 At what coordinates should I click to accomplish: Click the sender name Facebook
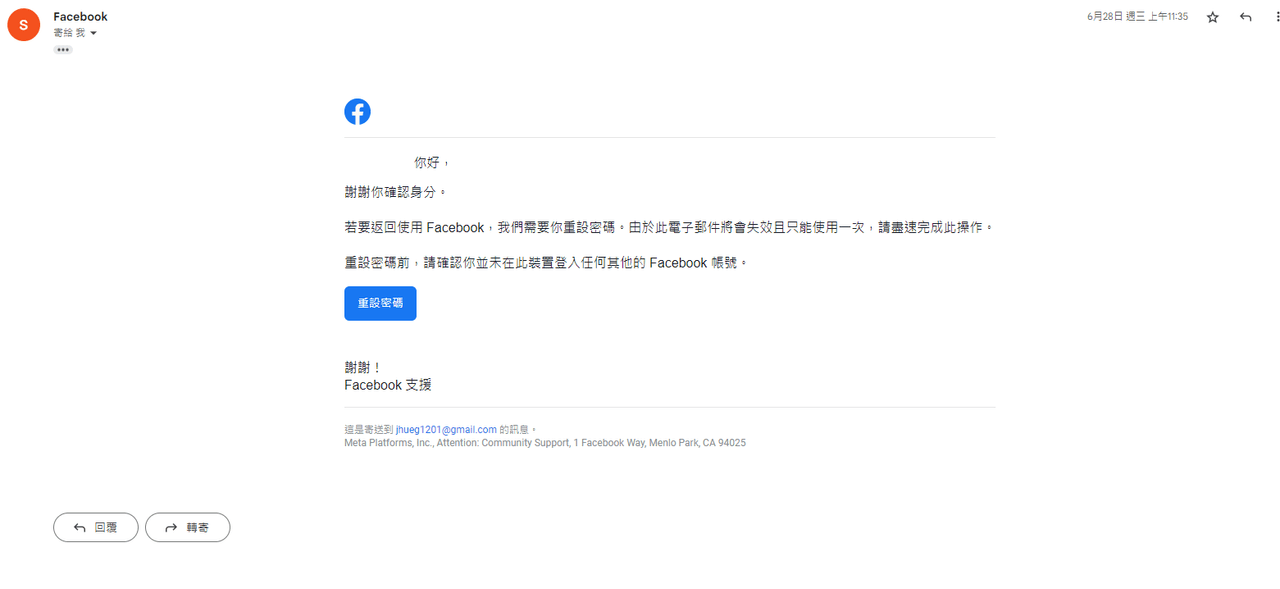[80, 17]
